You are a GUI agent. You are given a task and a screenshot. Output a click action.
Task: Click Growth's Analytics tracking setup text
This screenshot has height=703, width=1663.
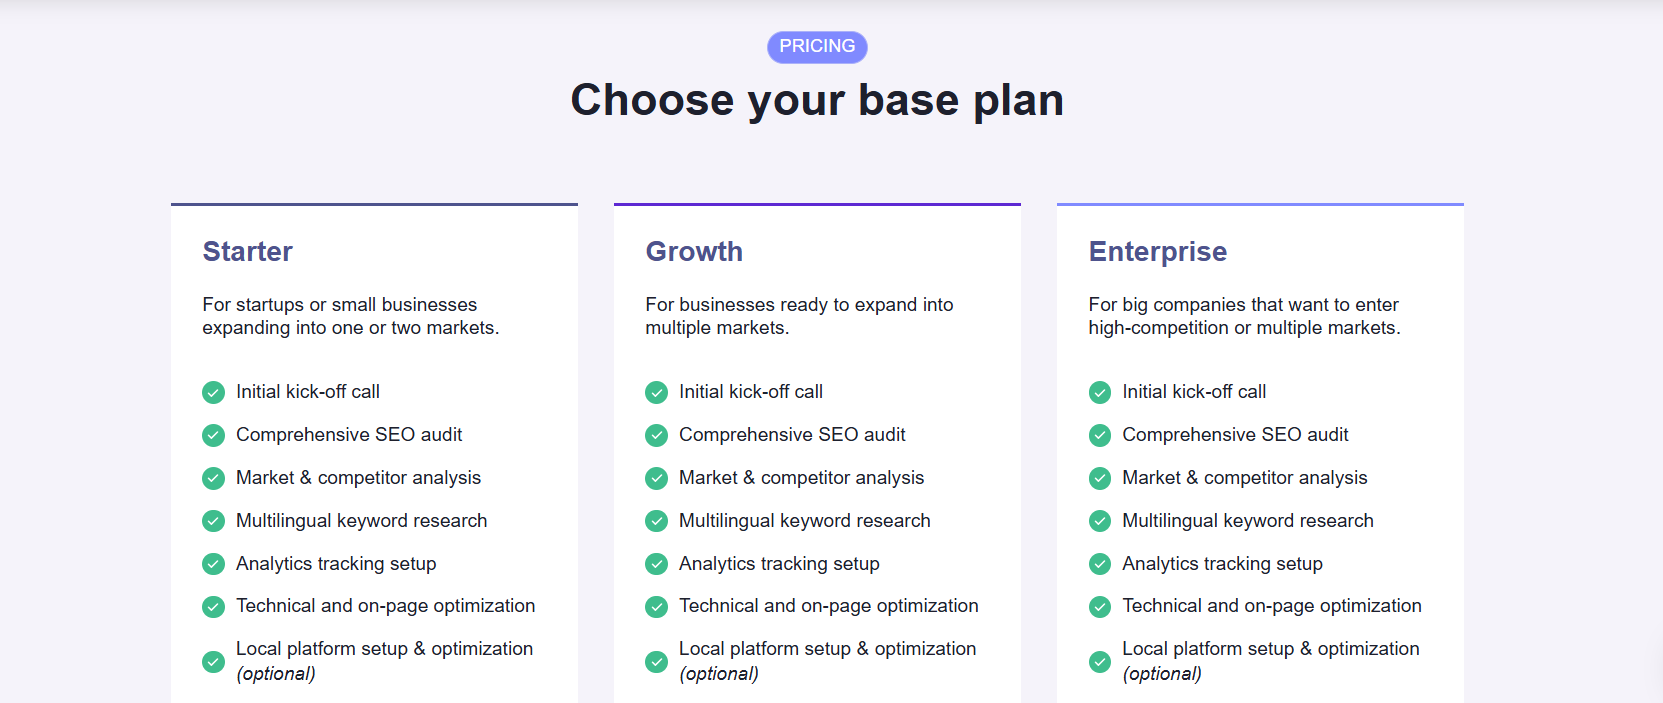(x=779, y=564)
